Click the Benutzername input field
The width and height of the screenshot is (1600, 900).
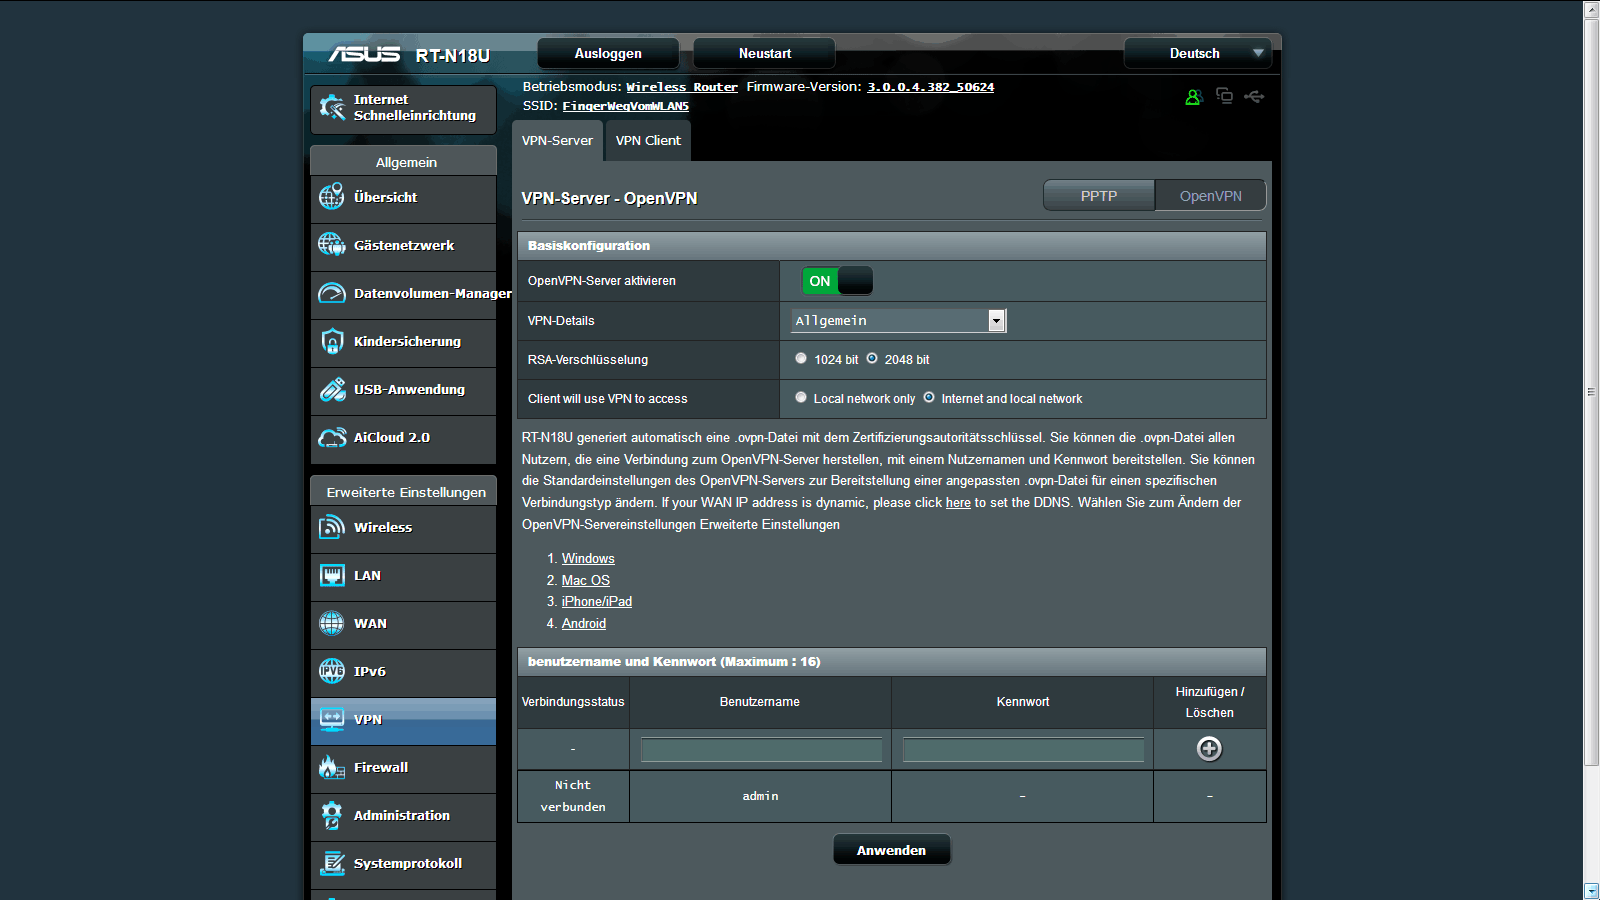761,749
